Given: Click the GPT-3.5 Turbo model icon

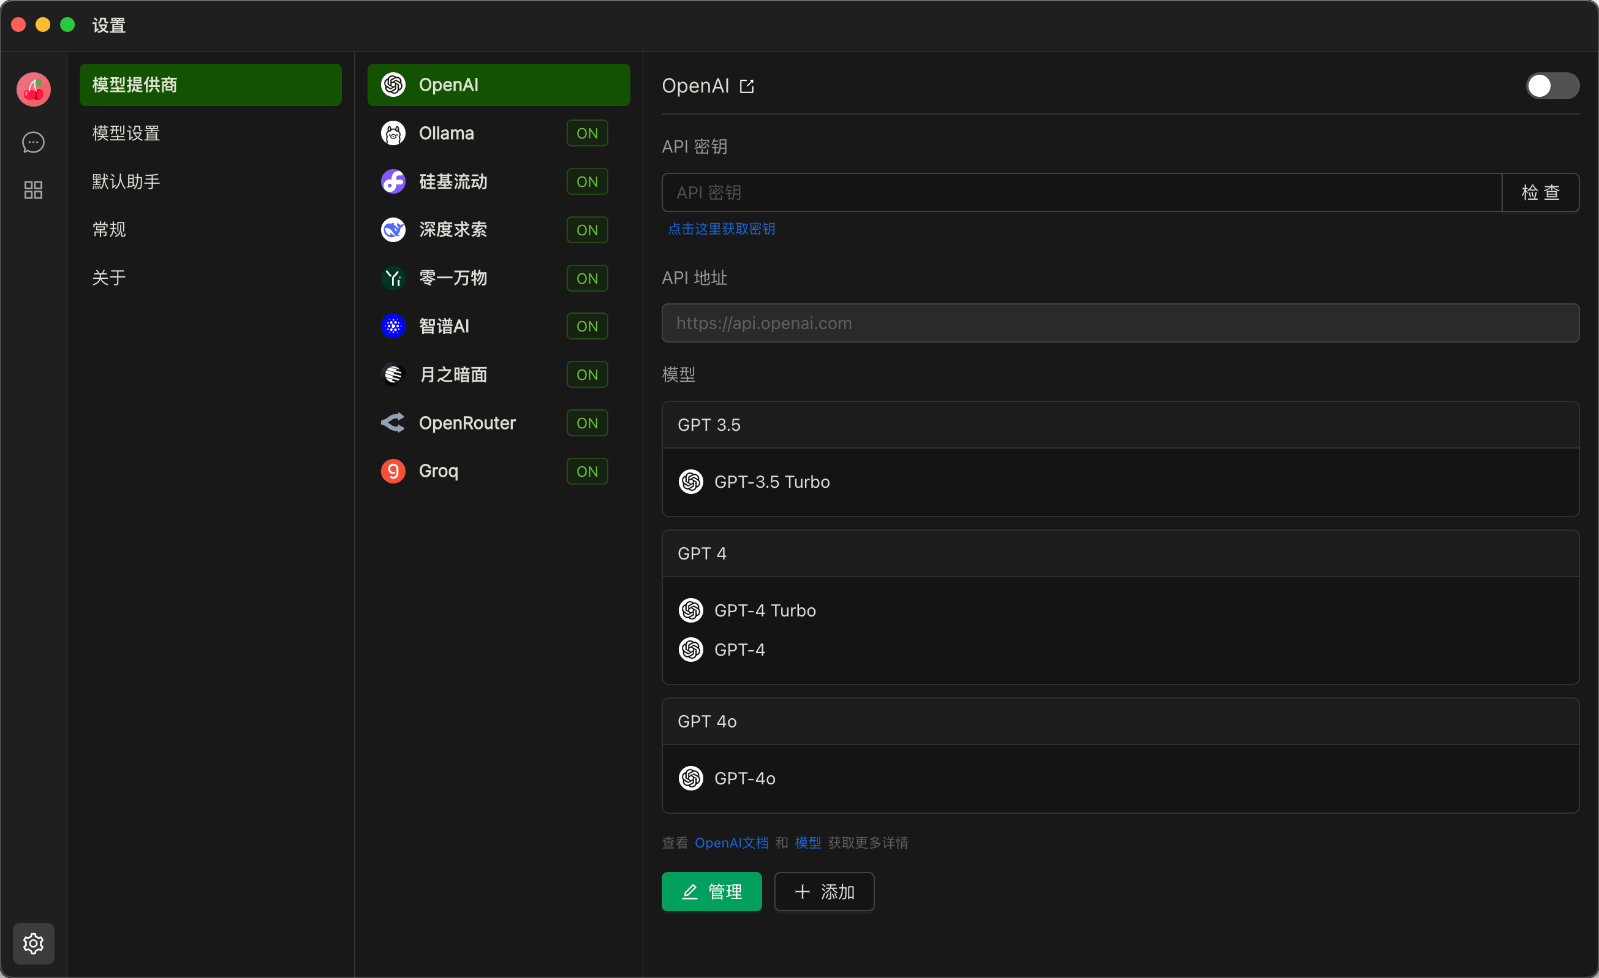Looking at the screenshot, I should (x=691, y=482).
